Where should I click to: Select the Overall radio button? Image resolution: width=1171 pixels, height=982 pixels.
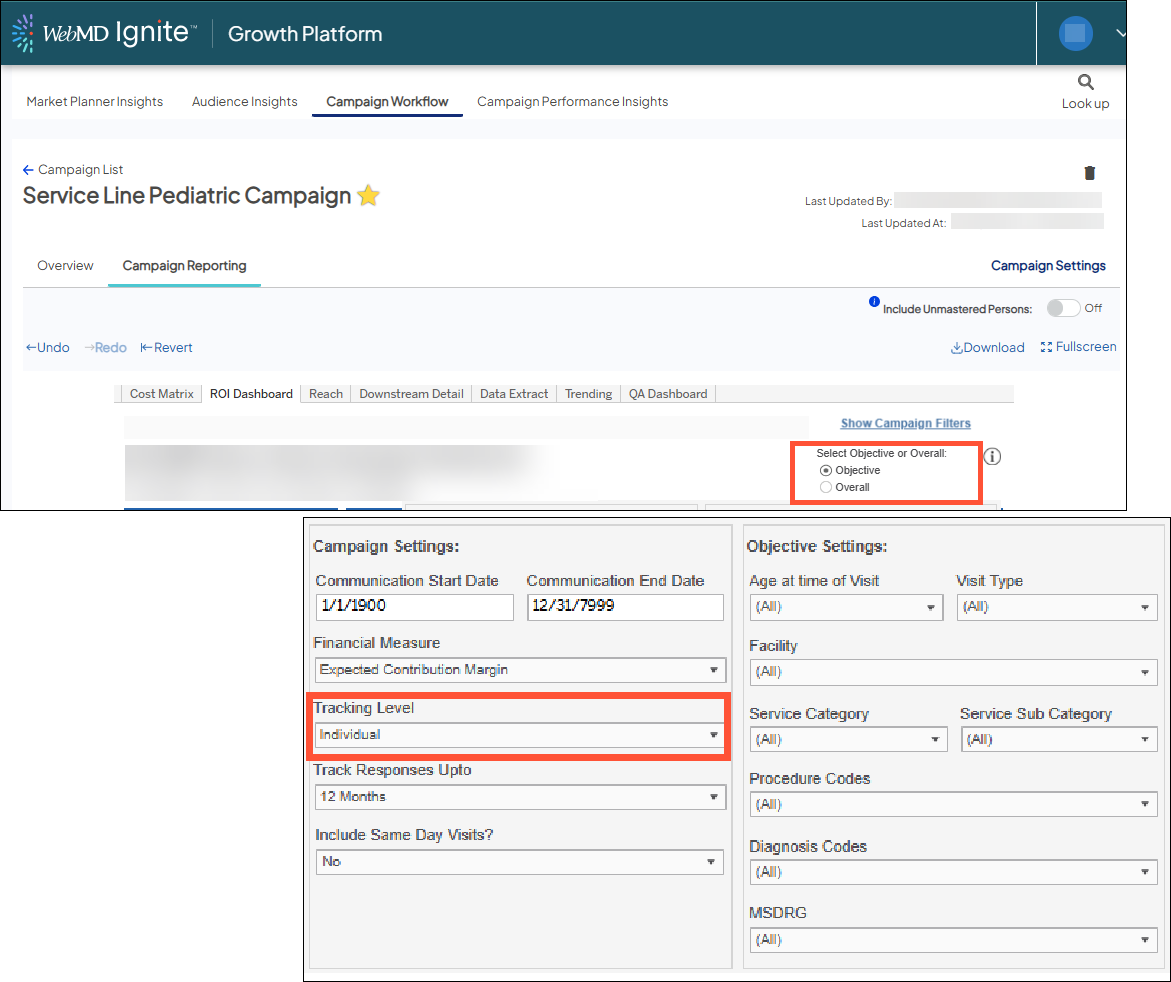826,487
